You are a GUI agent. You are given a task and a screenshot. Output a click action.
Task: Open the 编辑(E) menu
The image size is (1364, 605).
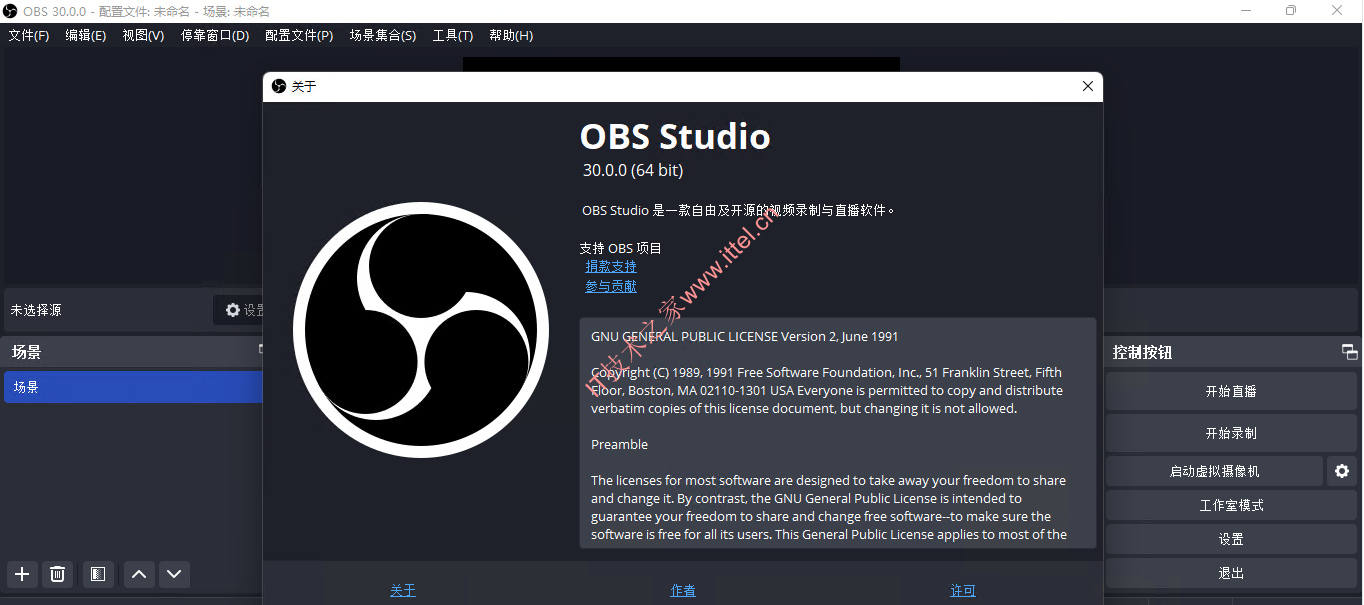point(86,36)
